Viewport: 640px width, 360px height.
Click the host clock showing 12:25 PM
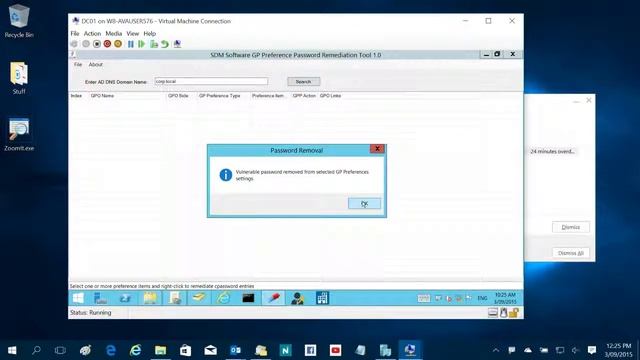point(618,350)
